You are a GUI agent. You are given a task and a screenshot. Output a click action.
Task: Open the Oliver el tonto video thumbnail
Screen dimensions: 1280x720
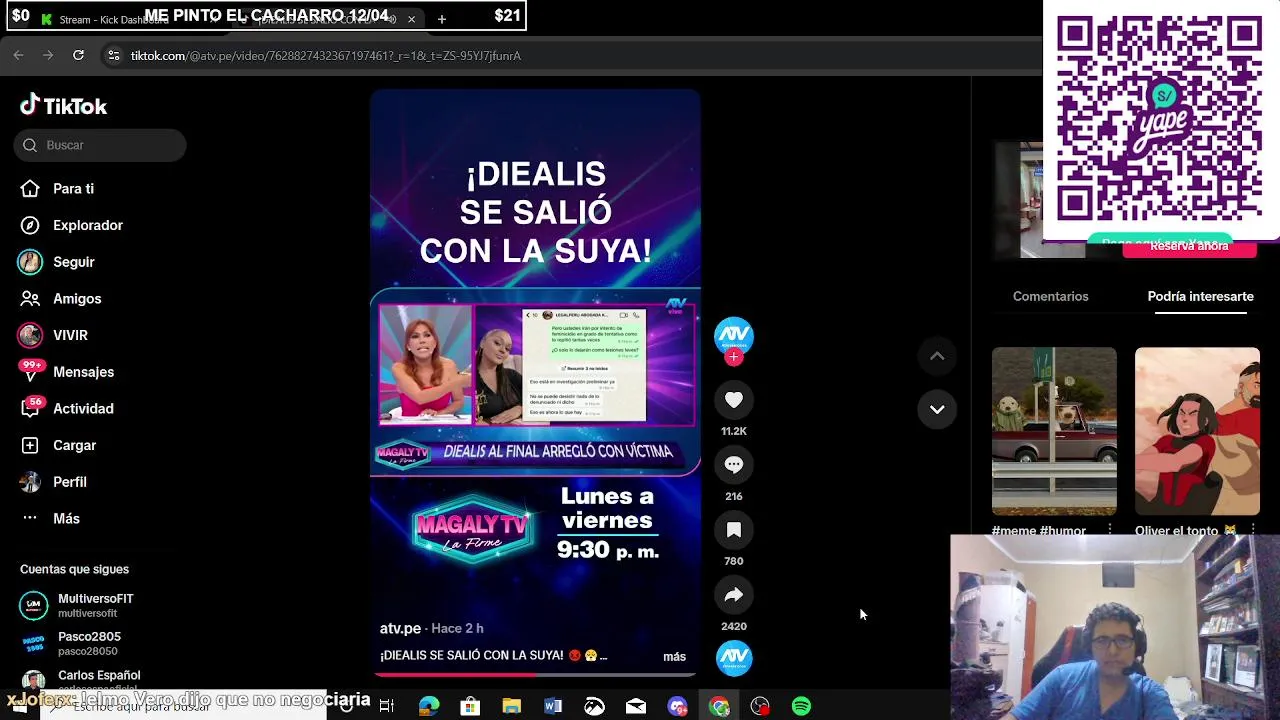coord(1197,431)
